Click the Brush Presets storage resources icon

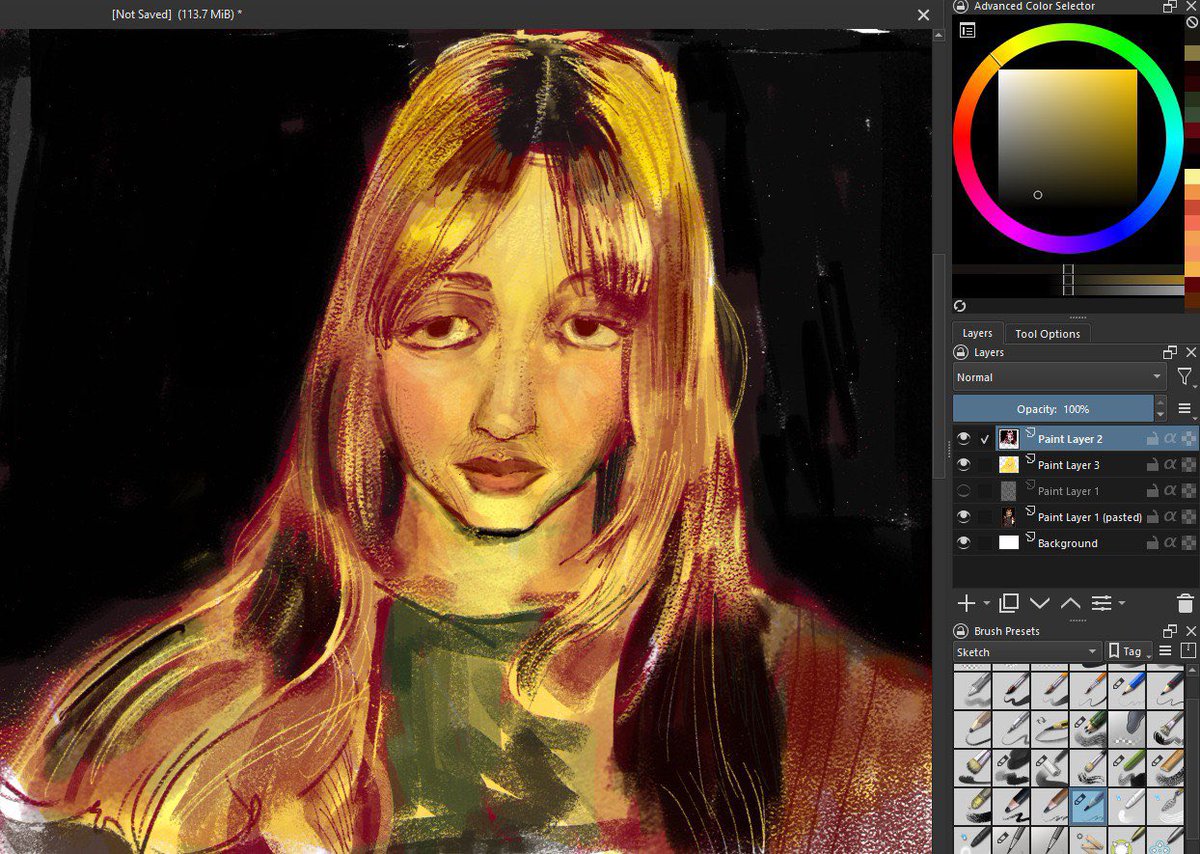(x=1188, y=651)
